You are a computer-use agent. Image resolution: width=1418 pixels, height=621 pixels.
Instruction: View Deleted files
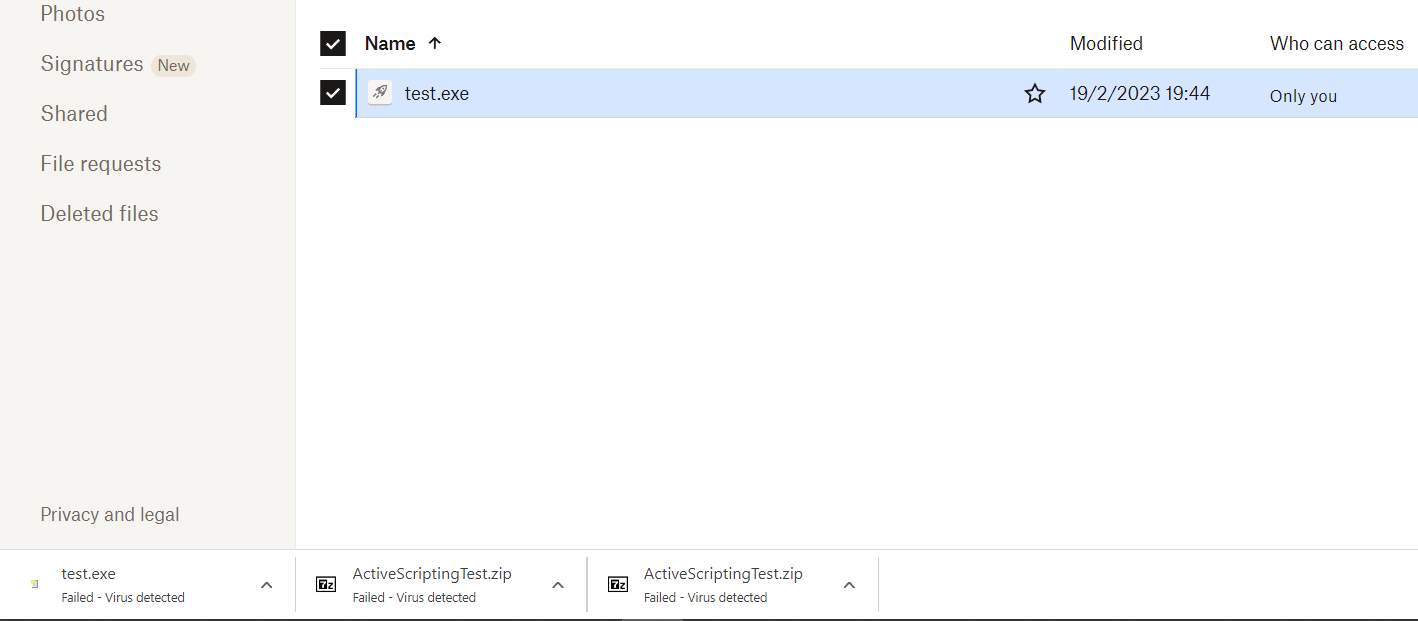(100, 214)
